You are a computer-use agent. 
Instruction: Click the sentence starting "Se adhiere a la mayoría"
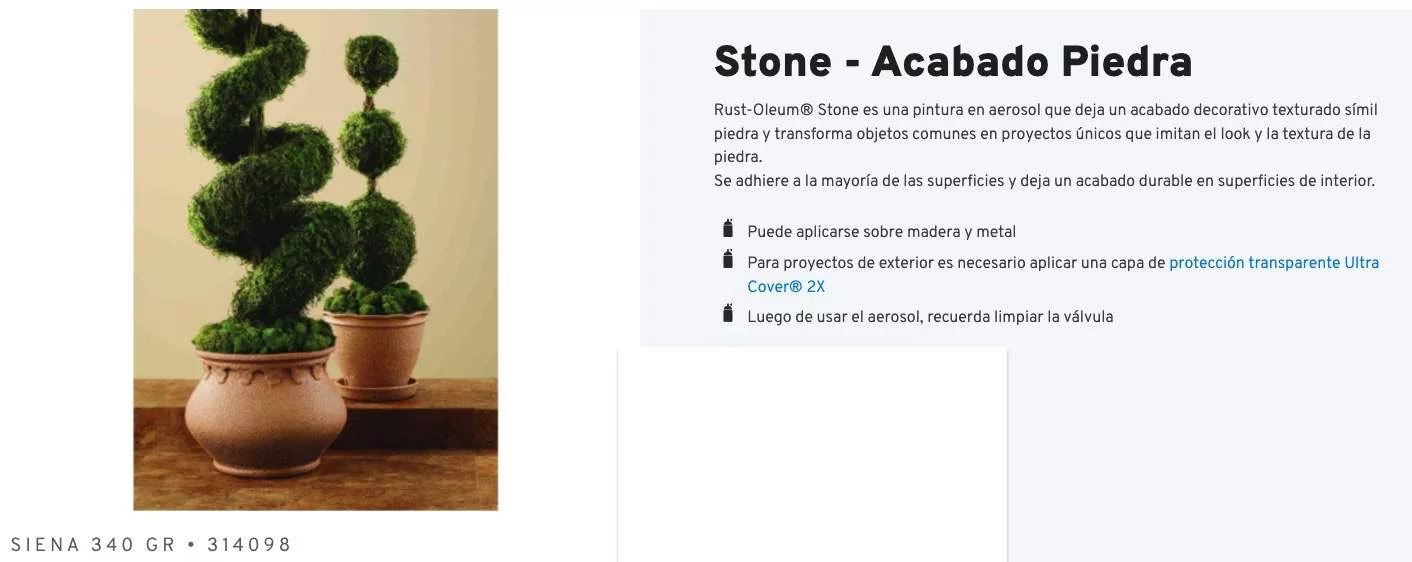tap(1044, 181)
